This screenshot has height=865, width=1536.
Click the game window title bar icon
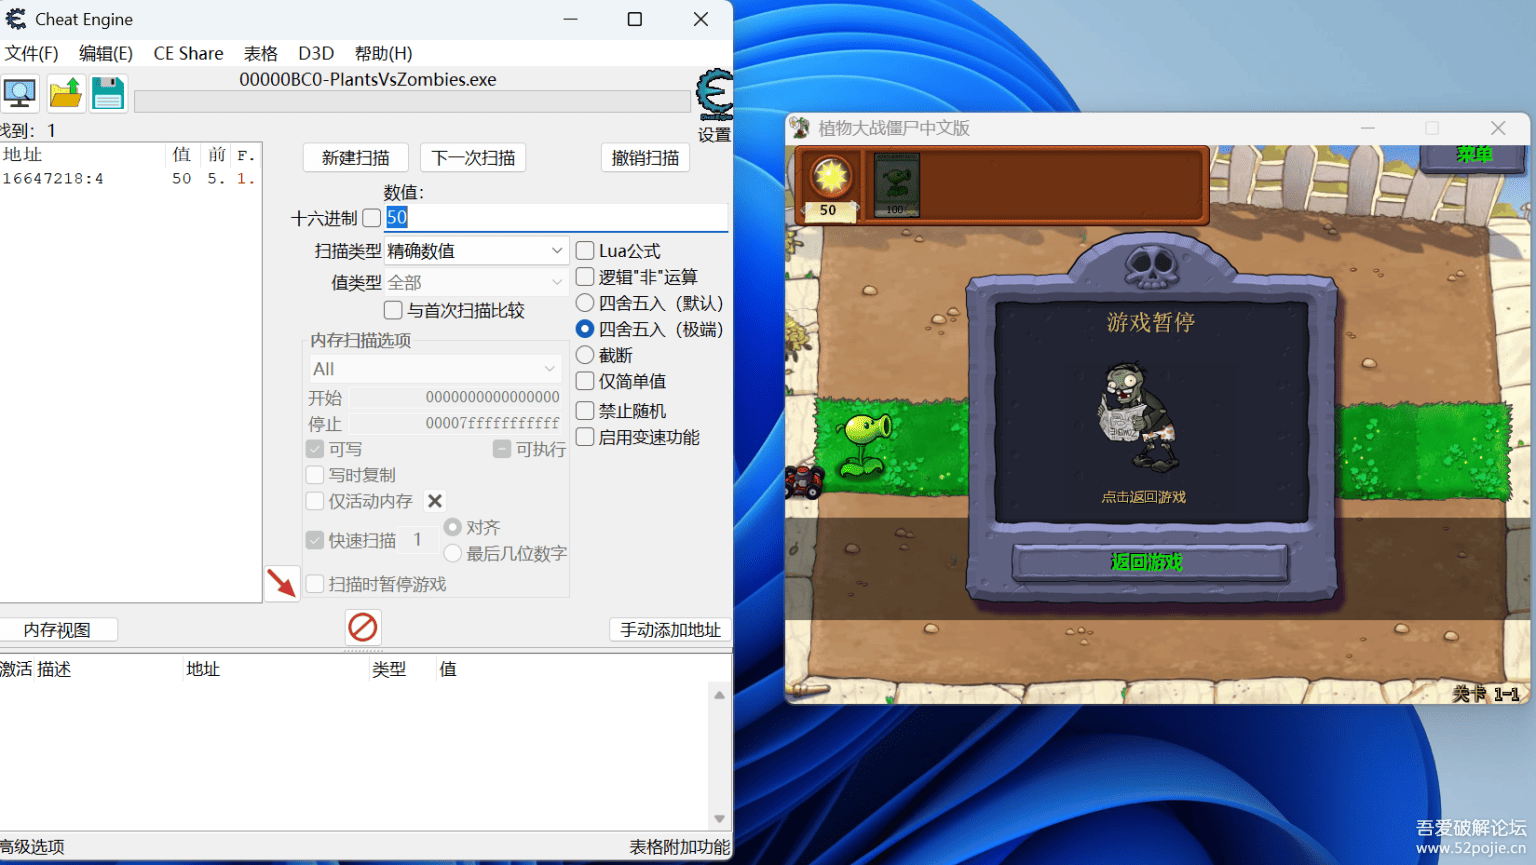[x=800, y=127]
